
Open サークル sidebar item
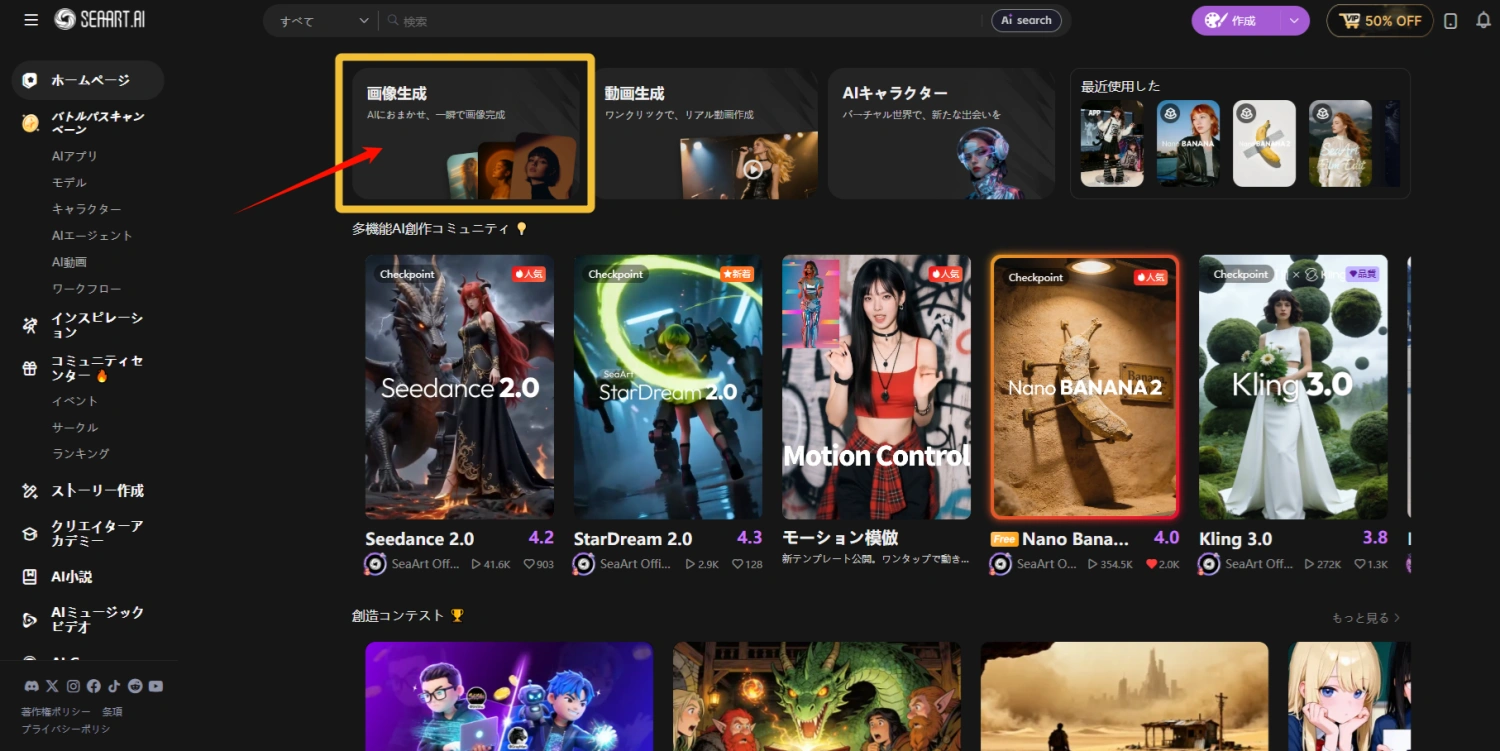(75, 428)
